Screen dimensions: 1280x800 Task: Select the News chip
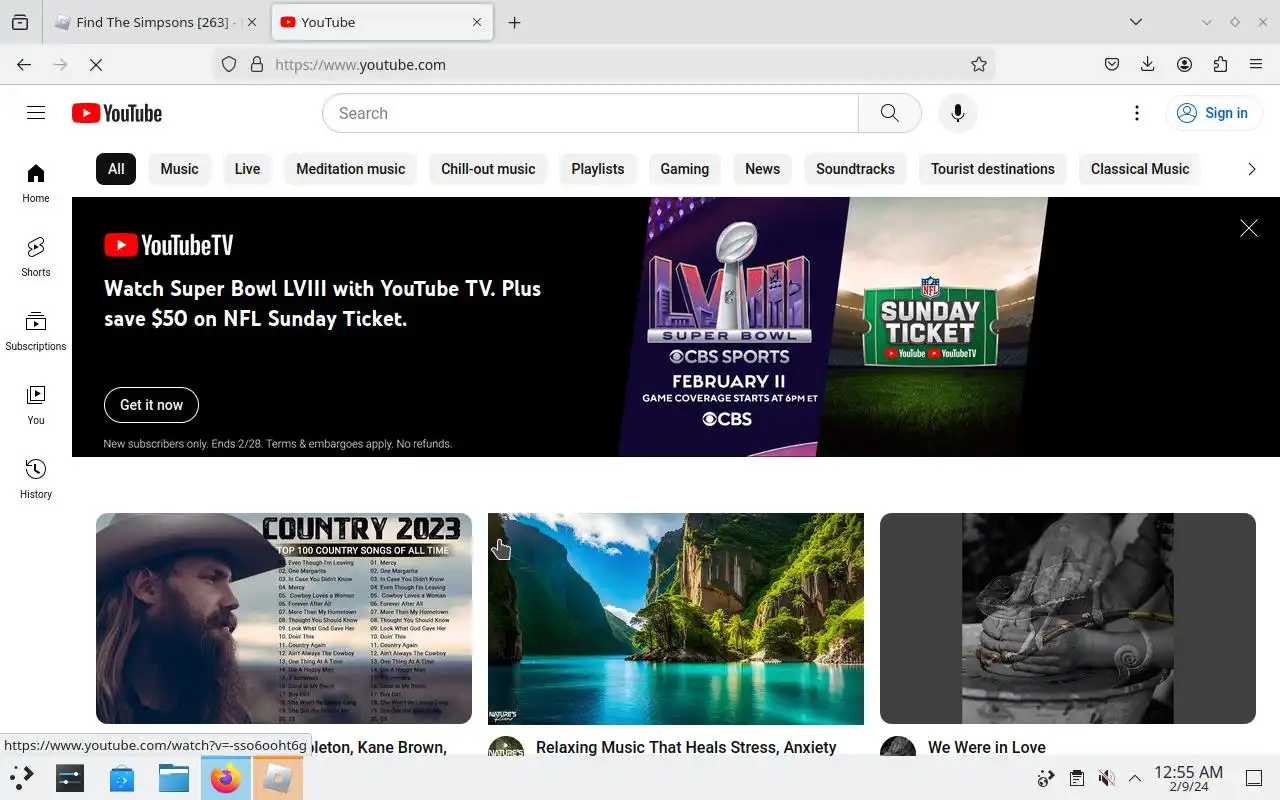coord(762,169)
